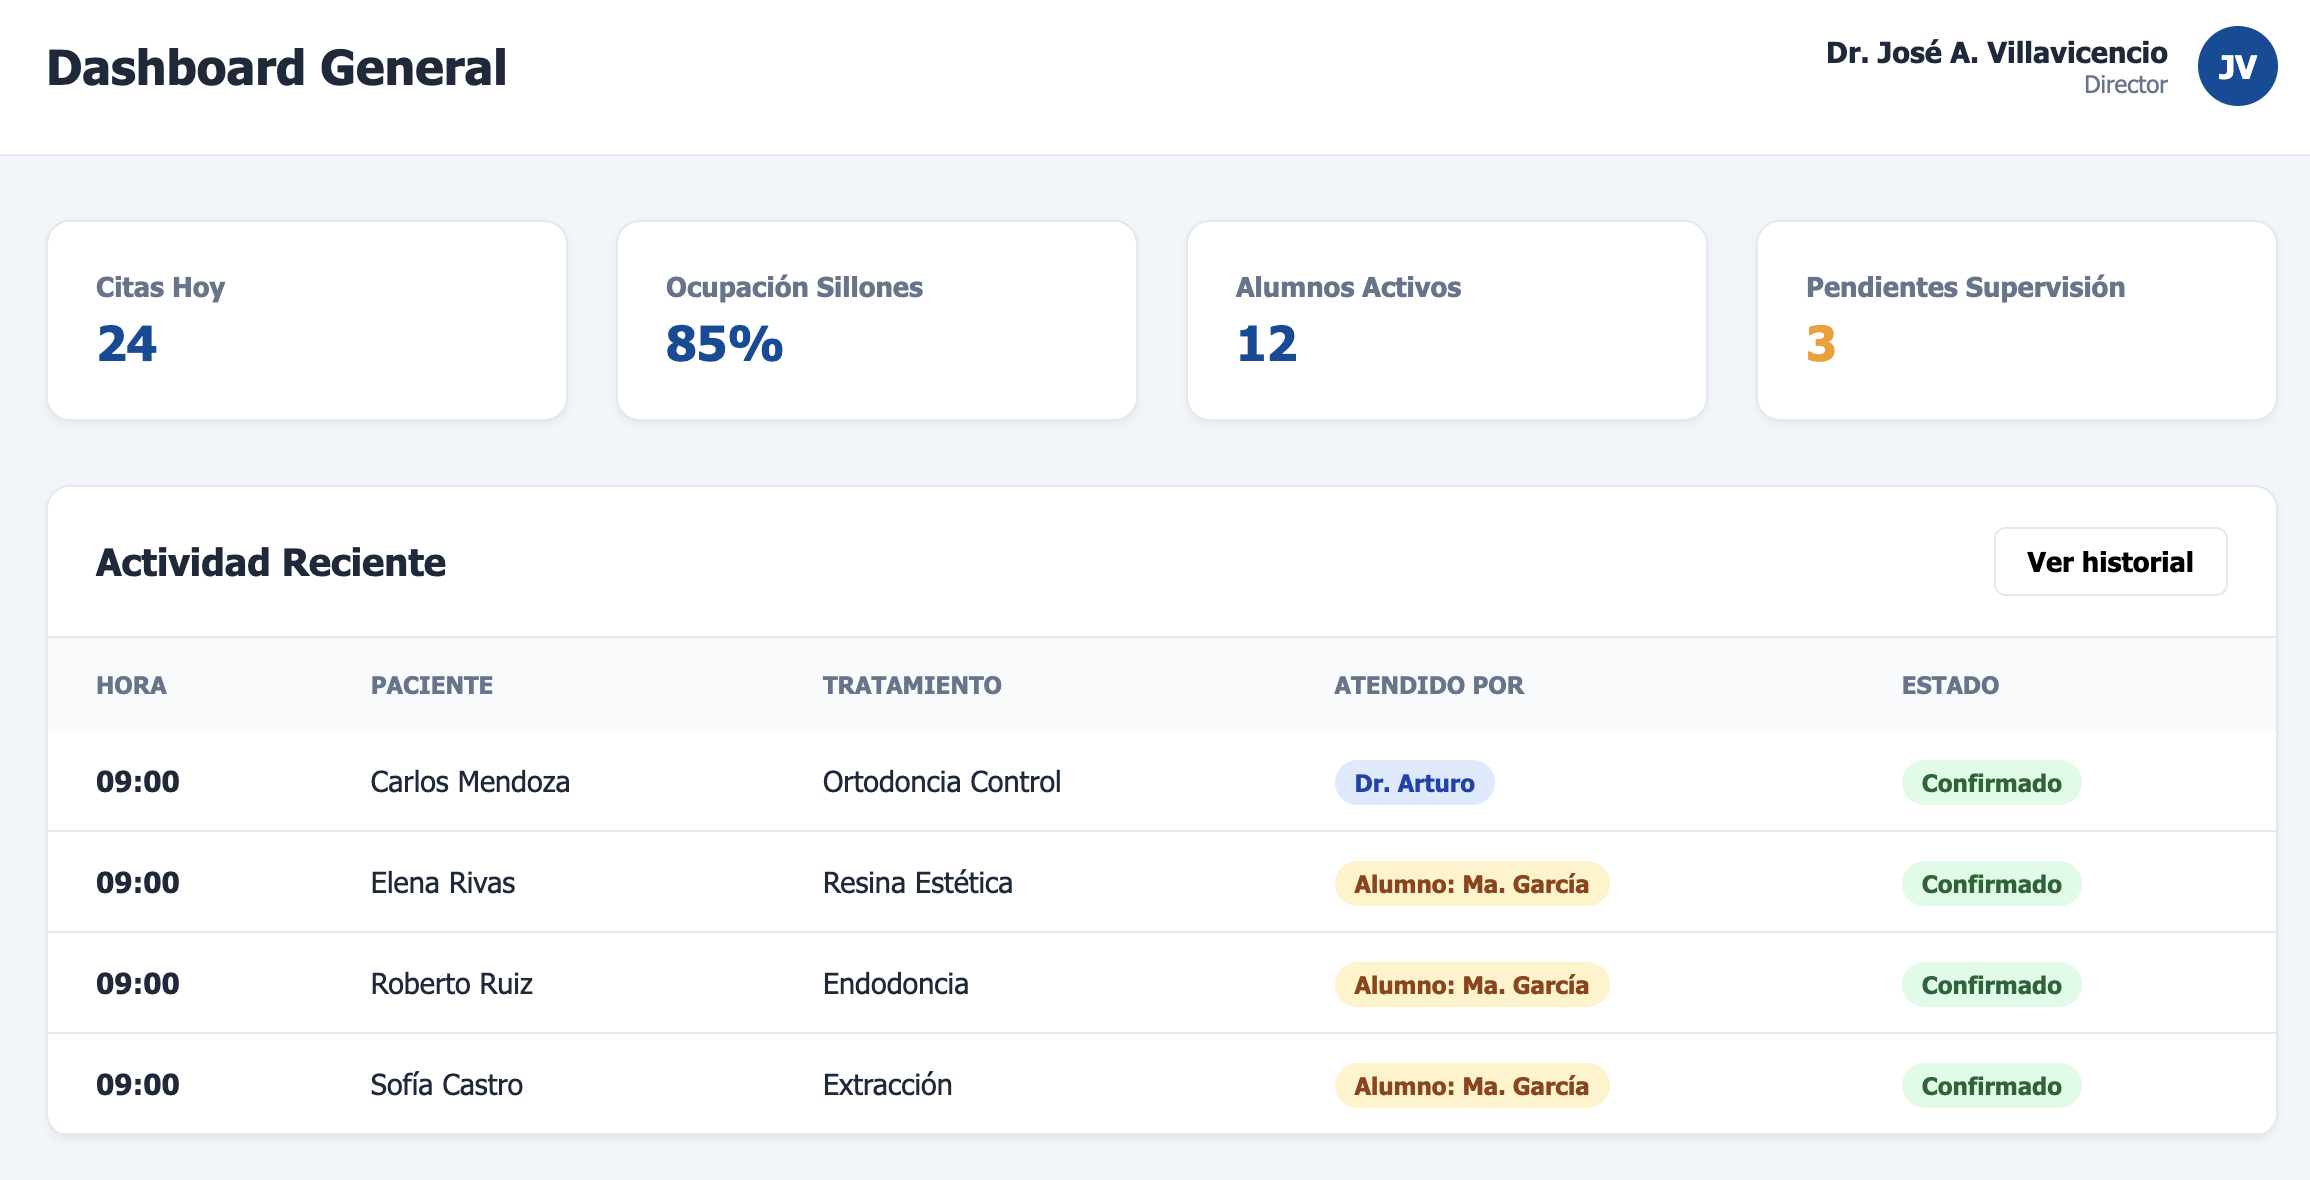Click patient name Sofía Castro
The image size is (2310, 1180).
click(446, 1085)
